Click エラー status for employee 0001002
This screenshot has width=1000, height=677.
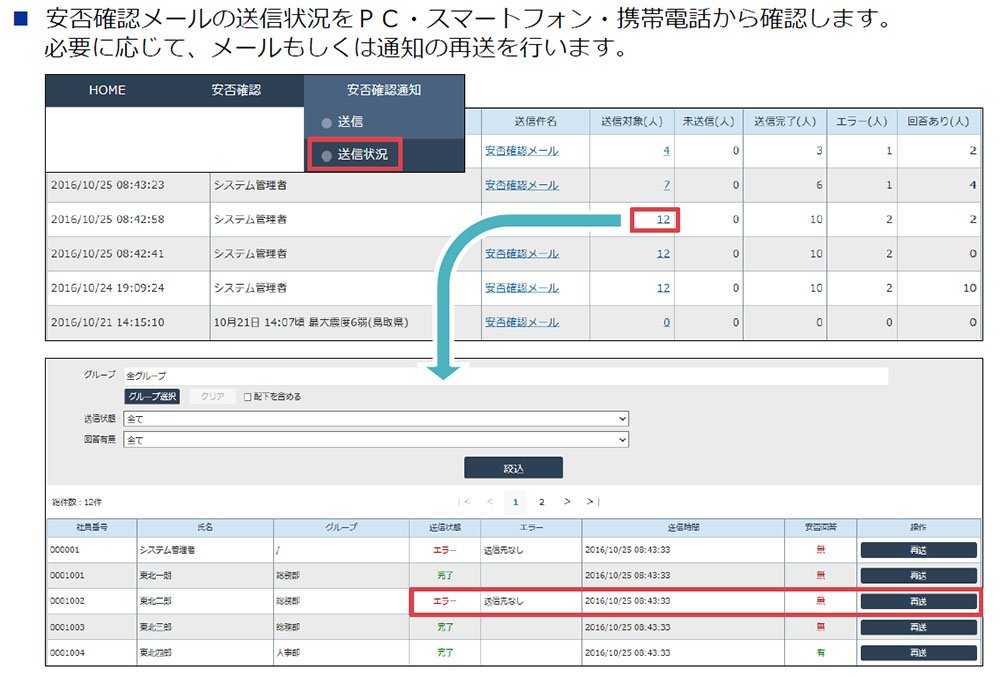point(445,601)
